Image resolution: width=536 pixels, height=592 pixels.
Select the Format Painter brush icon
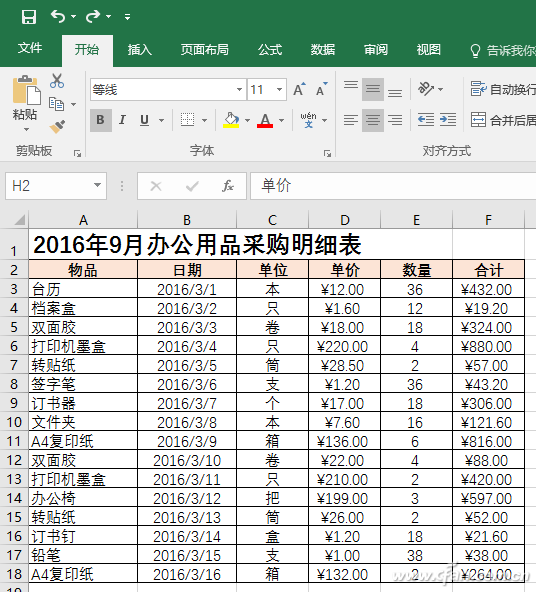57,126
